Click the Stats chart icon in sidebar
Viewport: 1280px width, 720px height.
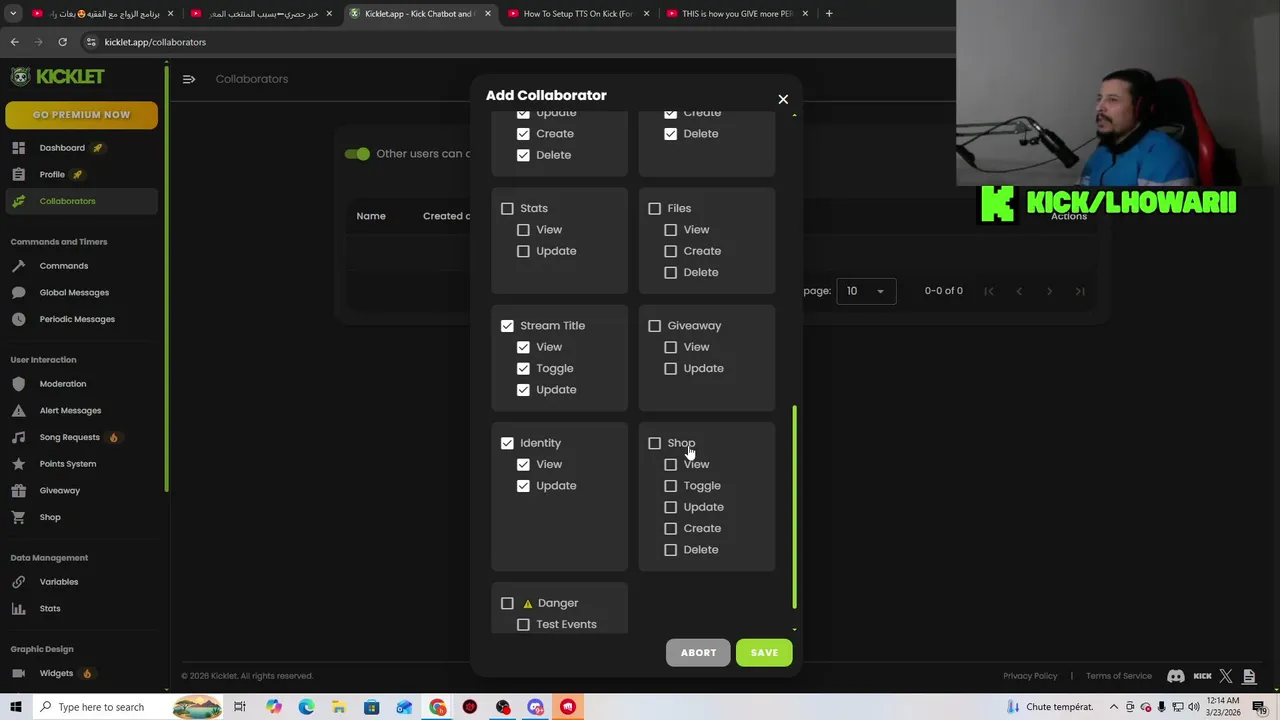[18, 609]
